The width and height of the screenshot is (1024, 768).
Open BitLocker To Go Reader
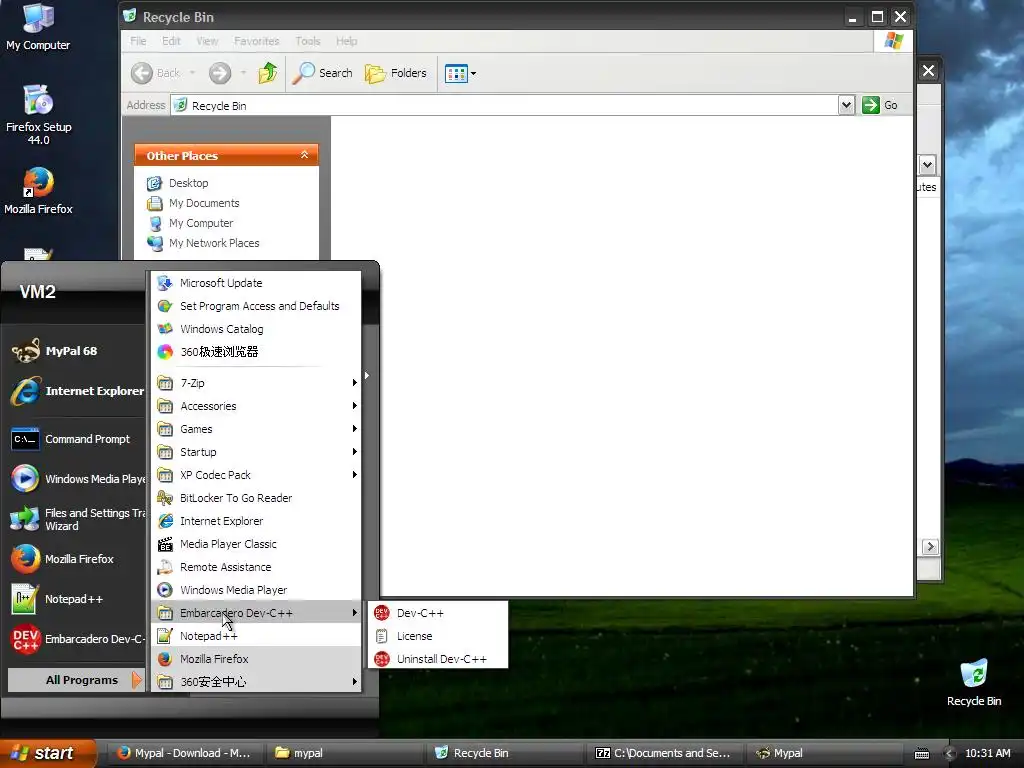click(x=256, y=498)
